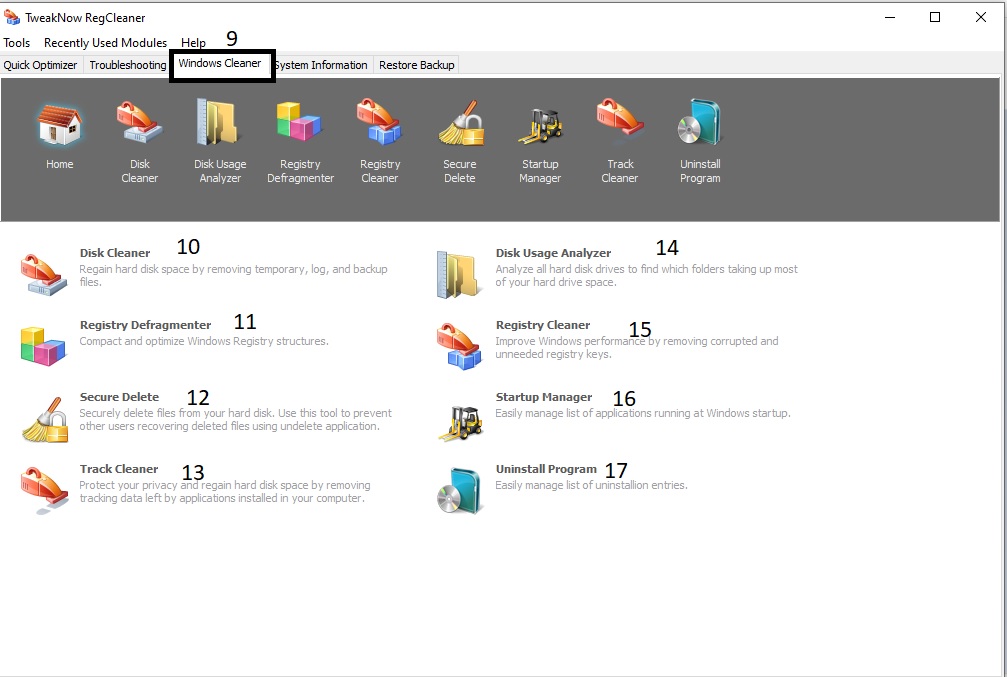Maximize the TweakNow RegCleaner window
1007x677 pixels.
click(x=935, y=17)
